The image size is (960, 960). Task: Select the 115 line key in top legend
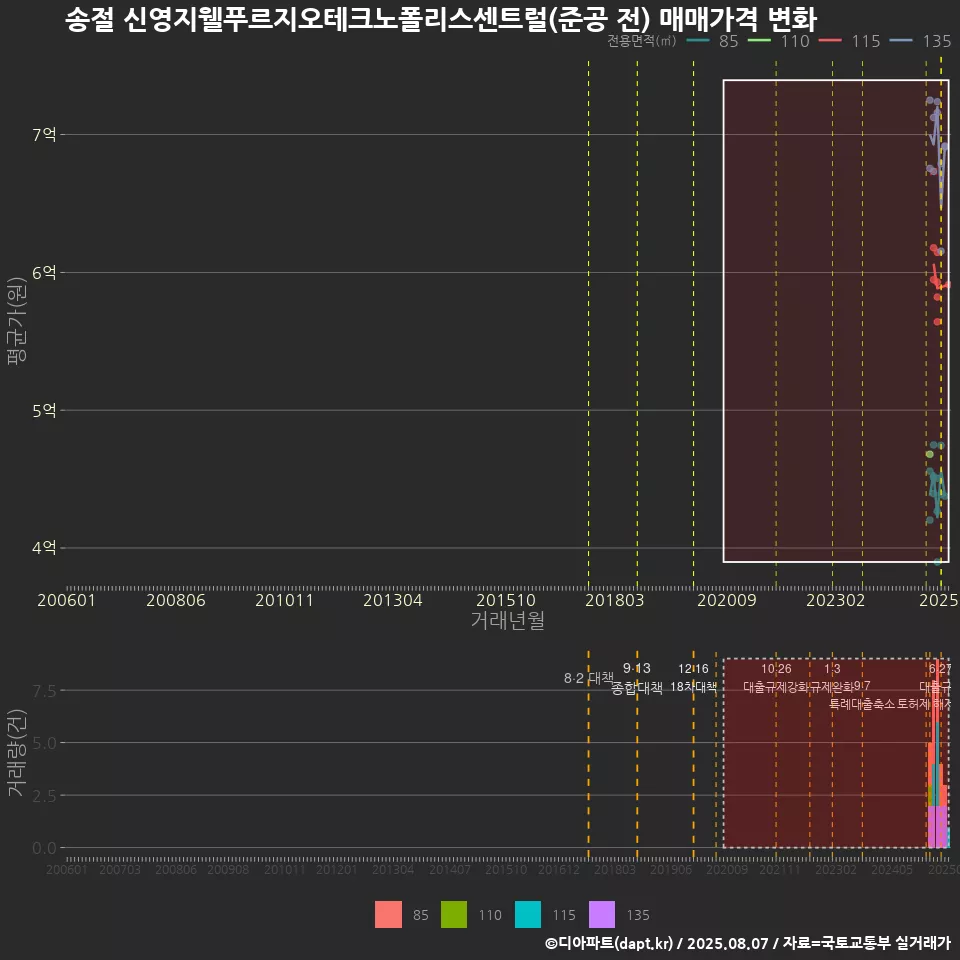[x=830, y=41]
